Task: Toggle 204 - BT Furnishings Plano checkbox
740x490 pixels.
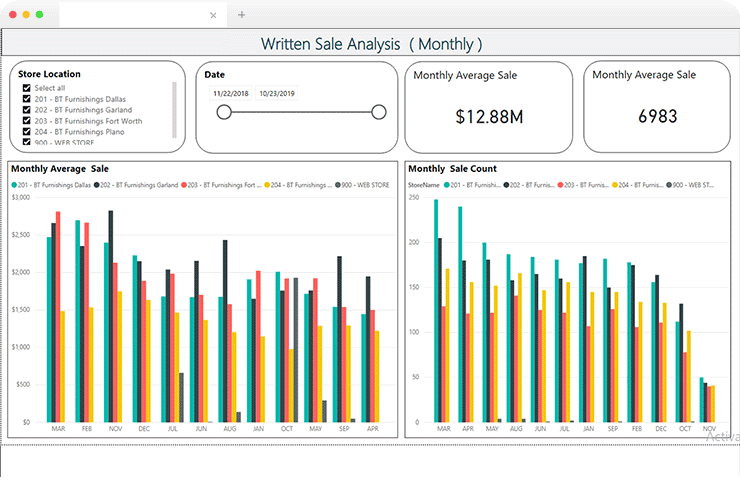Action: [x=27, y=131]
